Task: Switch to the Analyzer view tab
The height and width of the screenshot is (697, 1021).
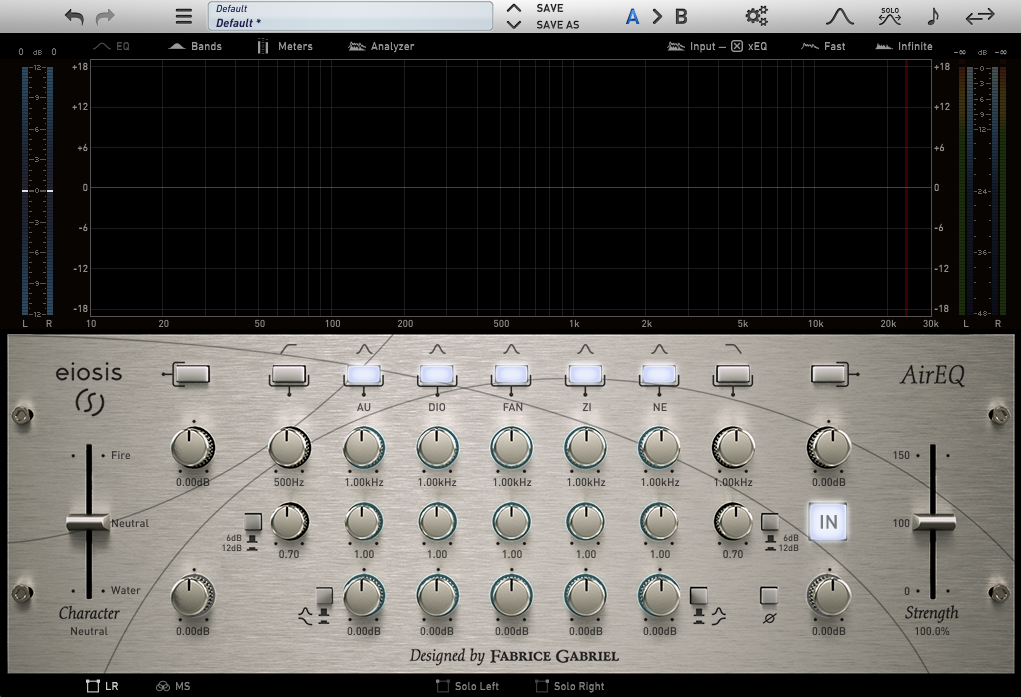Action: click(381, 46)
